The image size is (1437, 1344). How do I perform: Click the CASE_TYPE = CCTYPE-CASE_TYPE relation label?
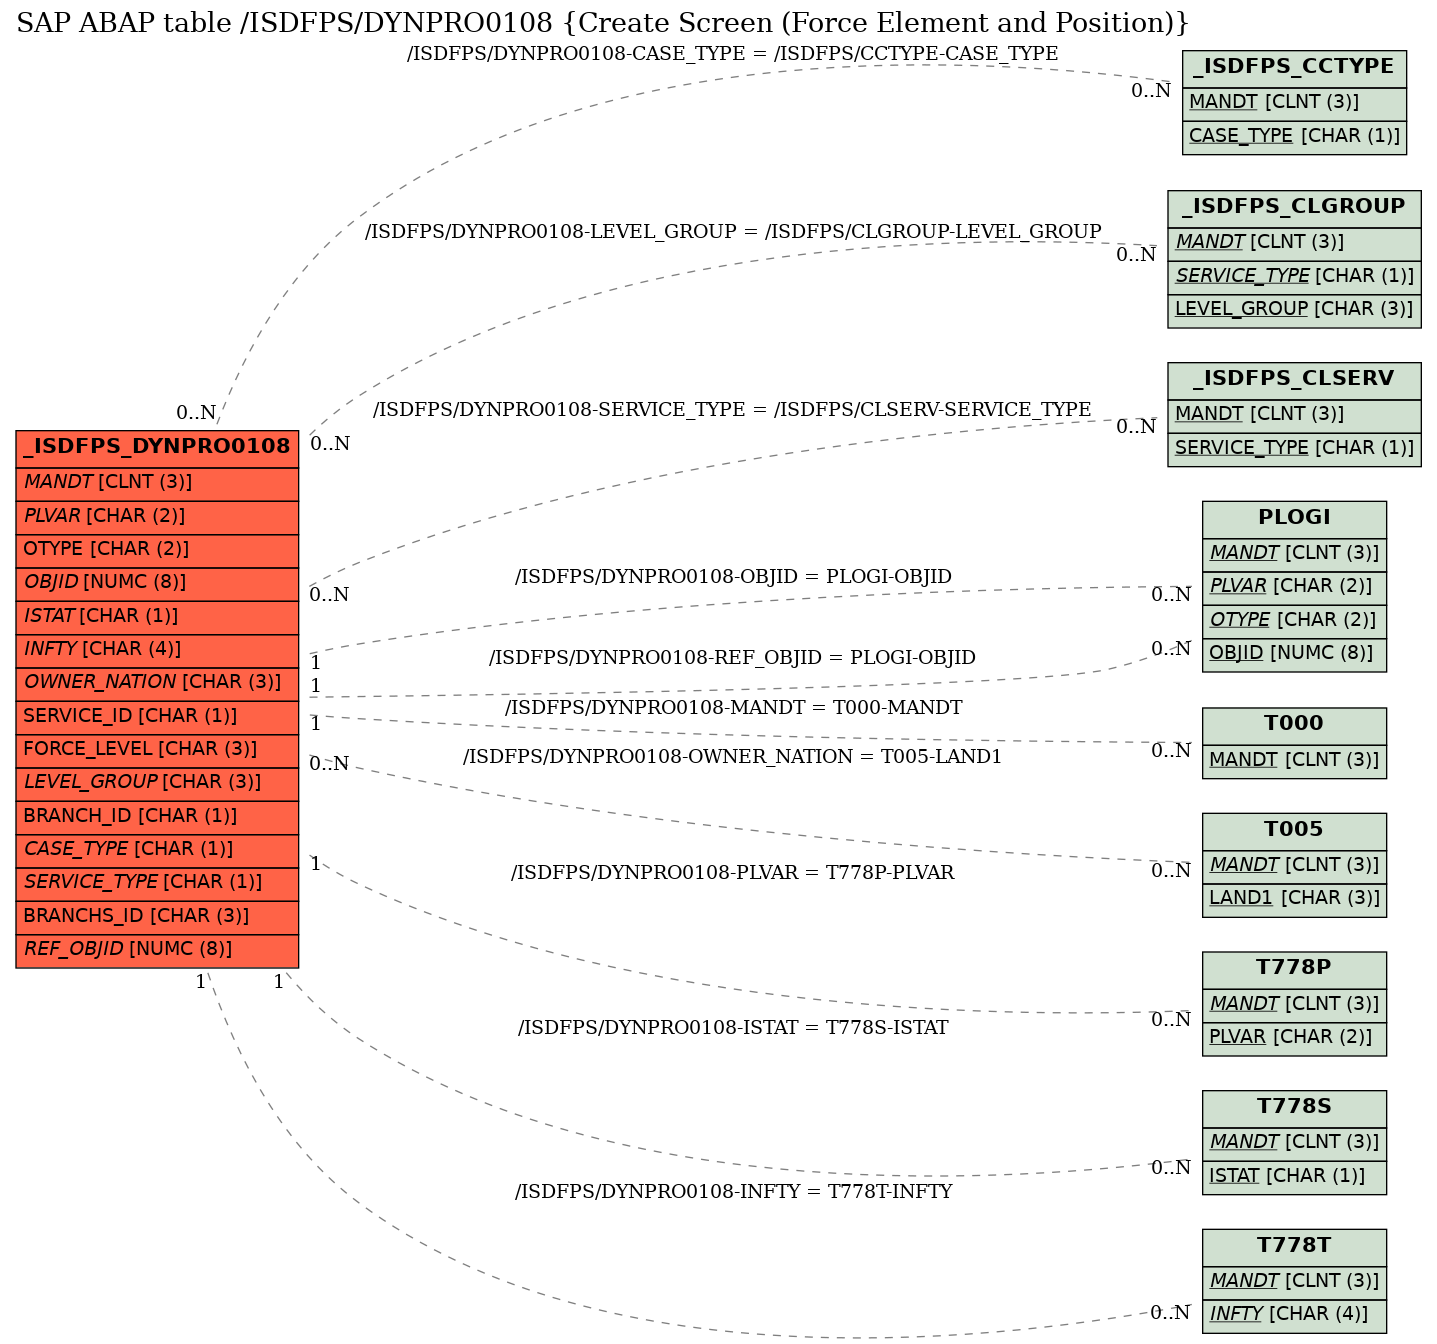coord(732,54)
